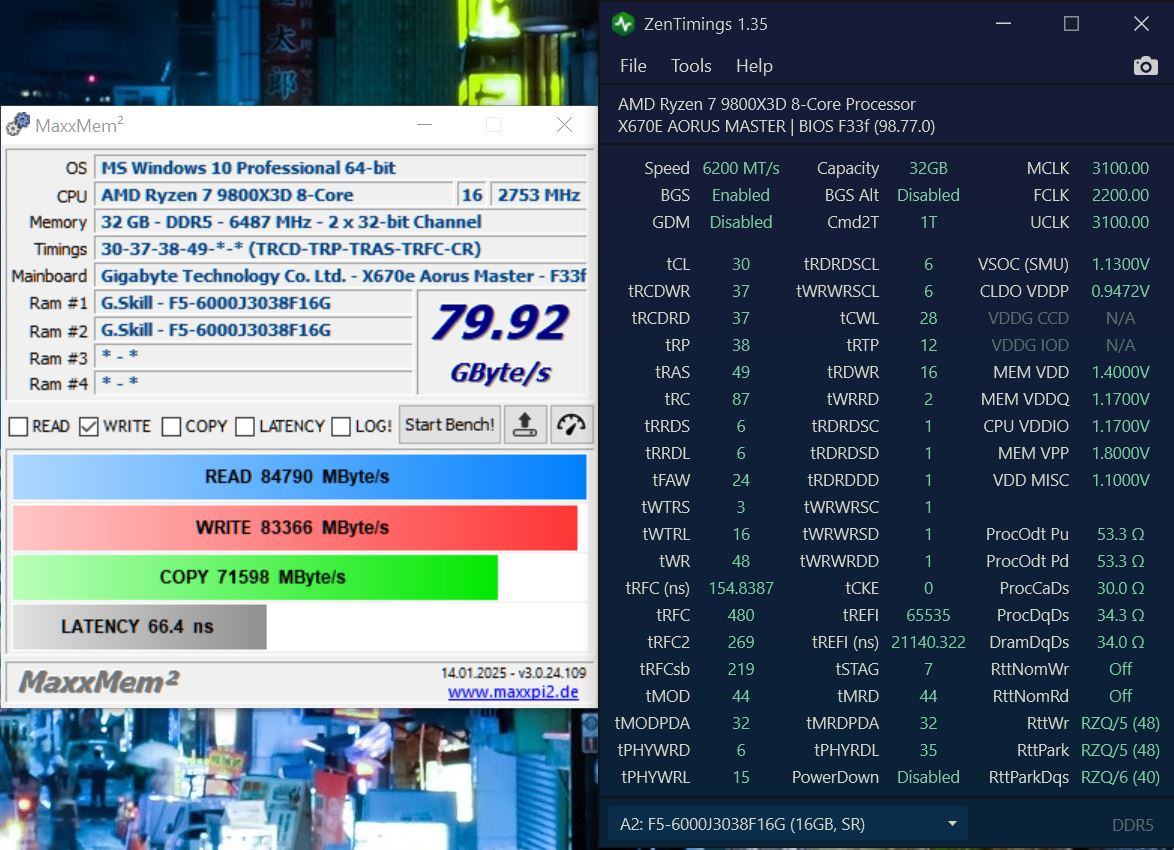Click the tCL value 30
Viewport: 1174px width, 850px height.
tap(740, 264)
